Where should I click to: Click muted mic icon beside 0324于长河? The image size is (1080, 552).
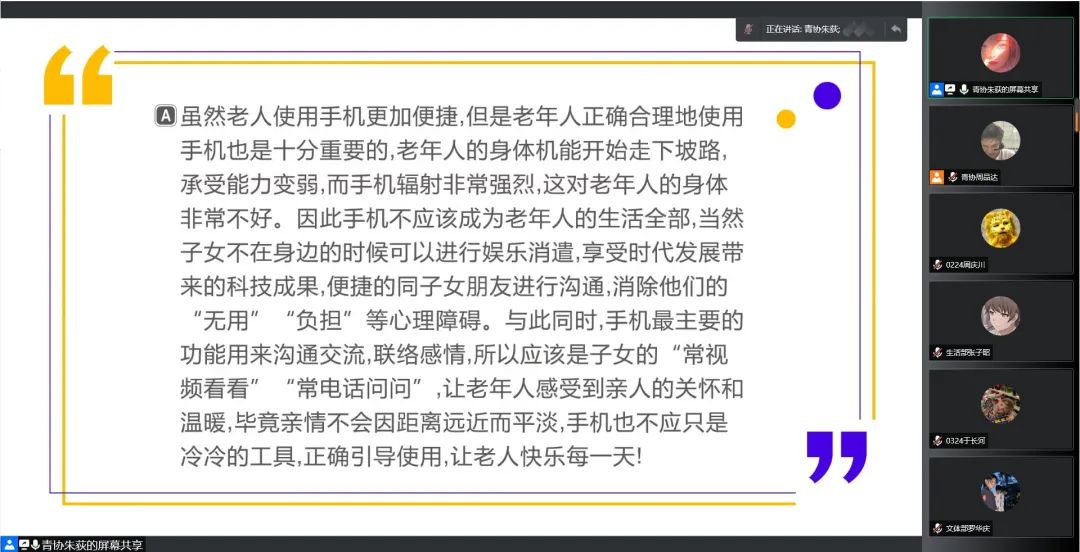coord(937,440)
